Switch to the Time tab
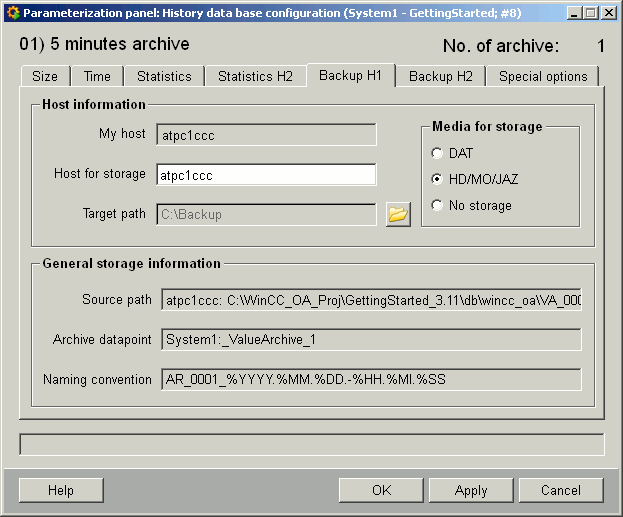This screenshot has height=517, width=623. (97, 76)
